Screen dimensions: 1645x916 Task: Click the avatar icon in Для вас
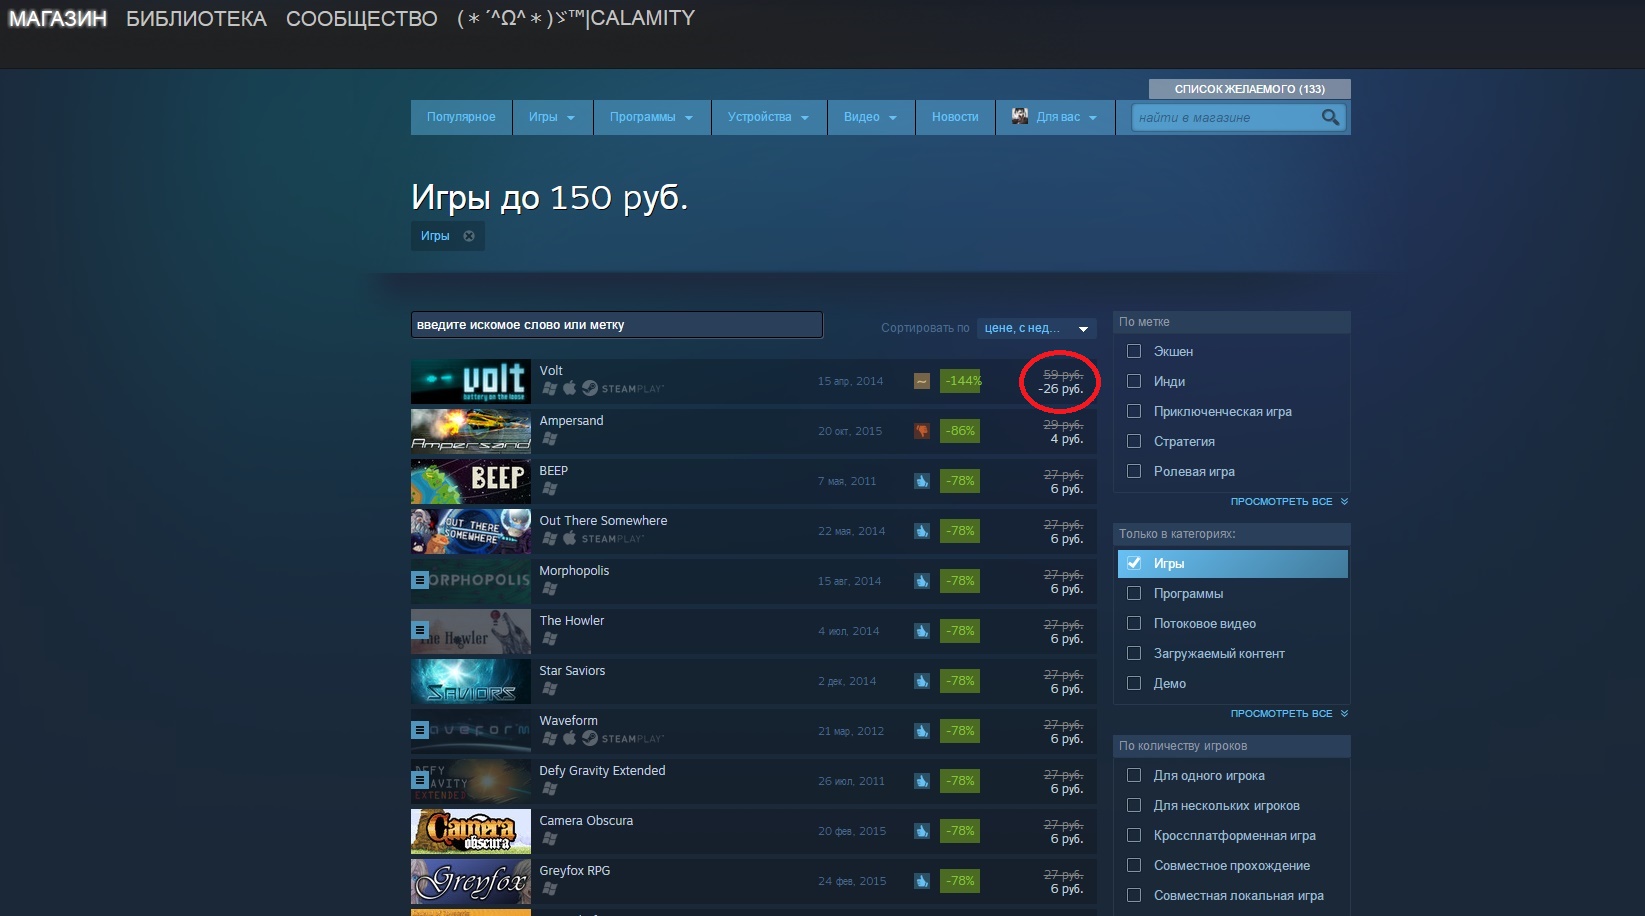click(x=1020, y=116)
